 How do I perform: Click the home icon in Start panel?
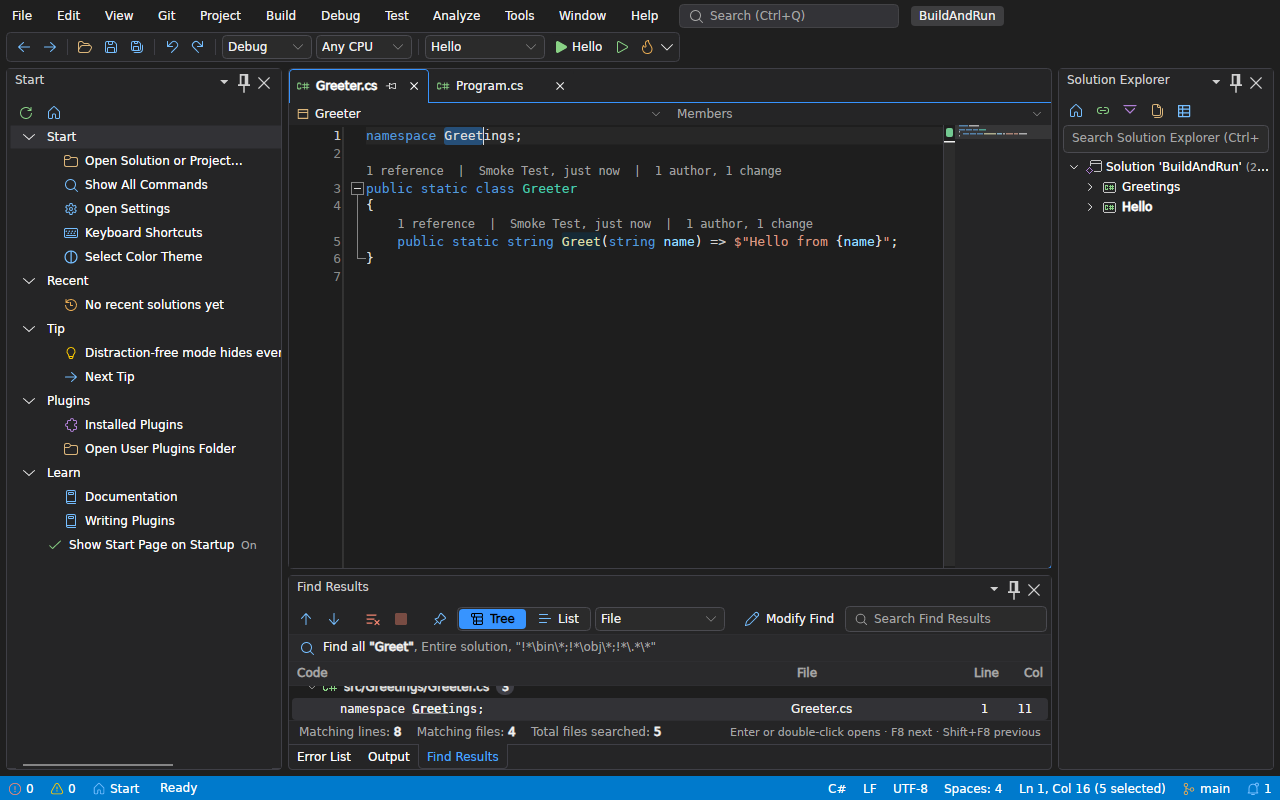click(54, 113)
